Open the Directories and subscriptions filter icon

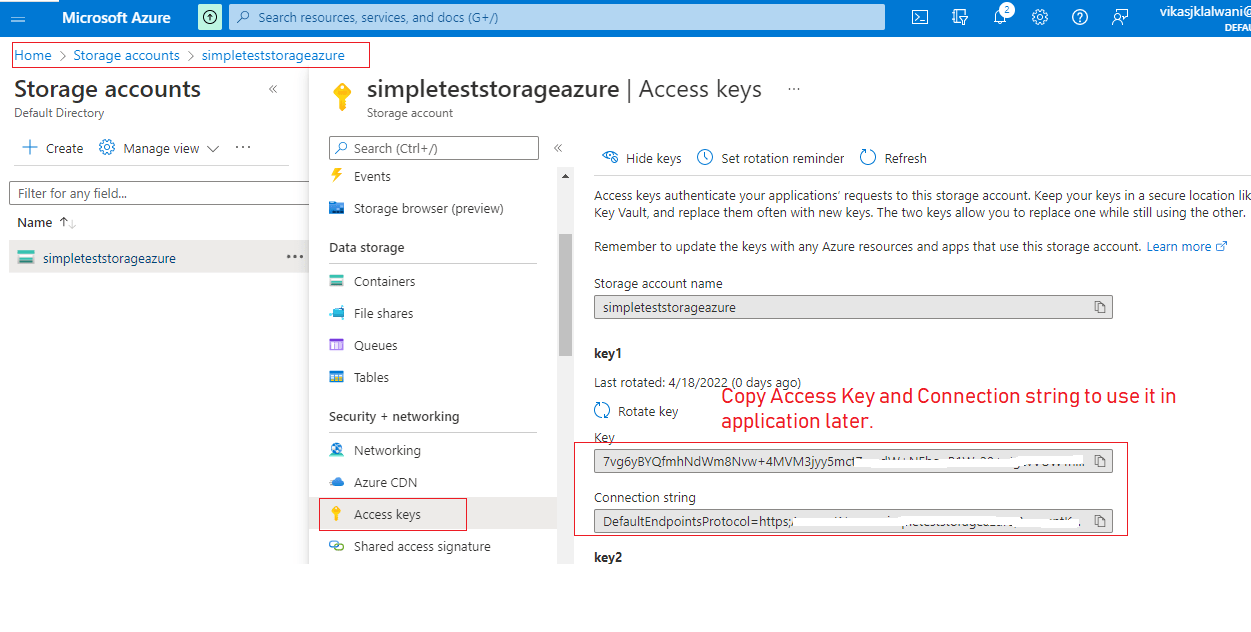(961, 17)
